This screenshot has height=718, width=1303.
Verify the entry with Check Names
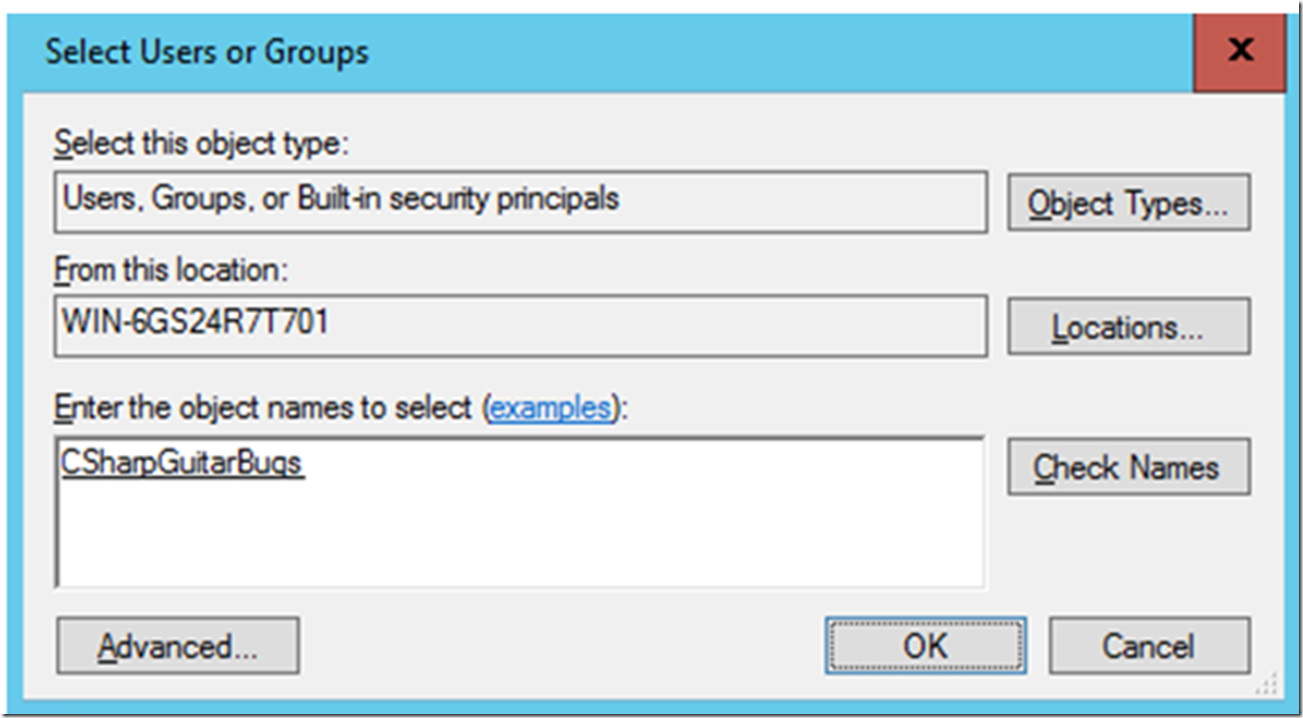pos(1128,466)
